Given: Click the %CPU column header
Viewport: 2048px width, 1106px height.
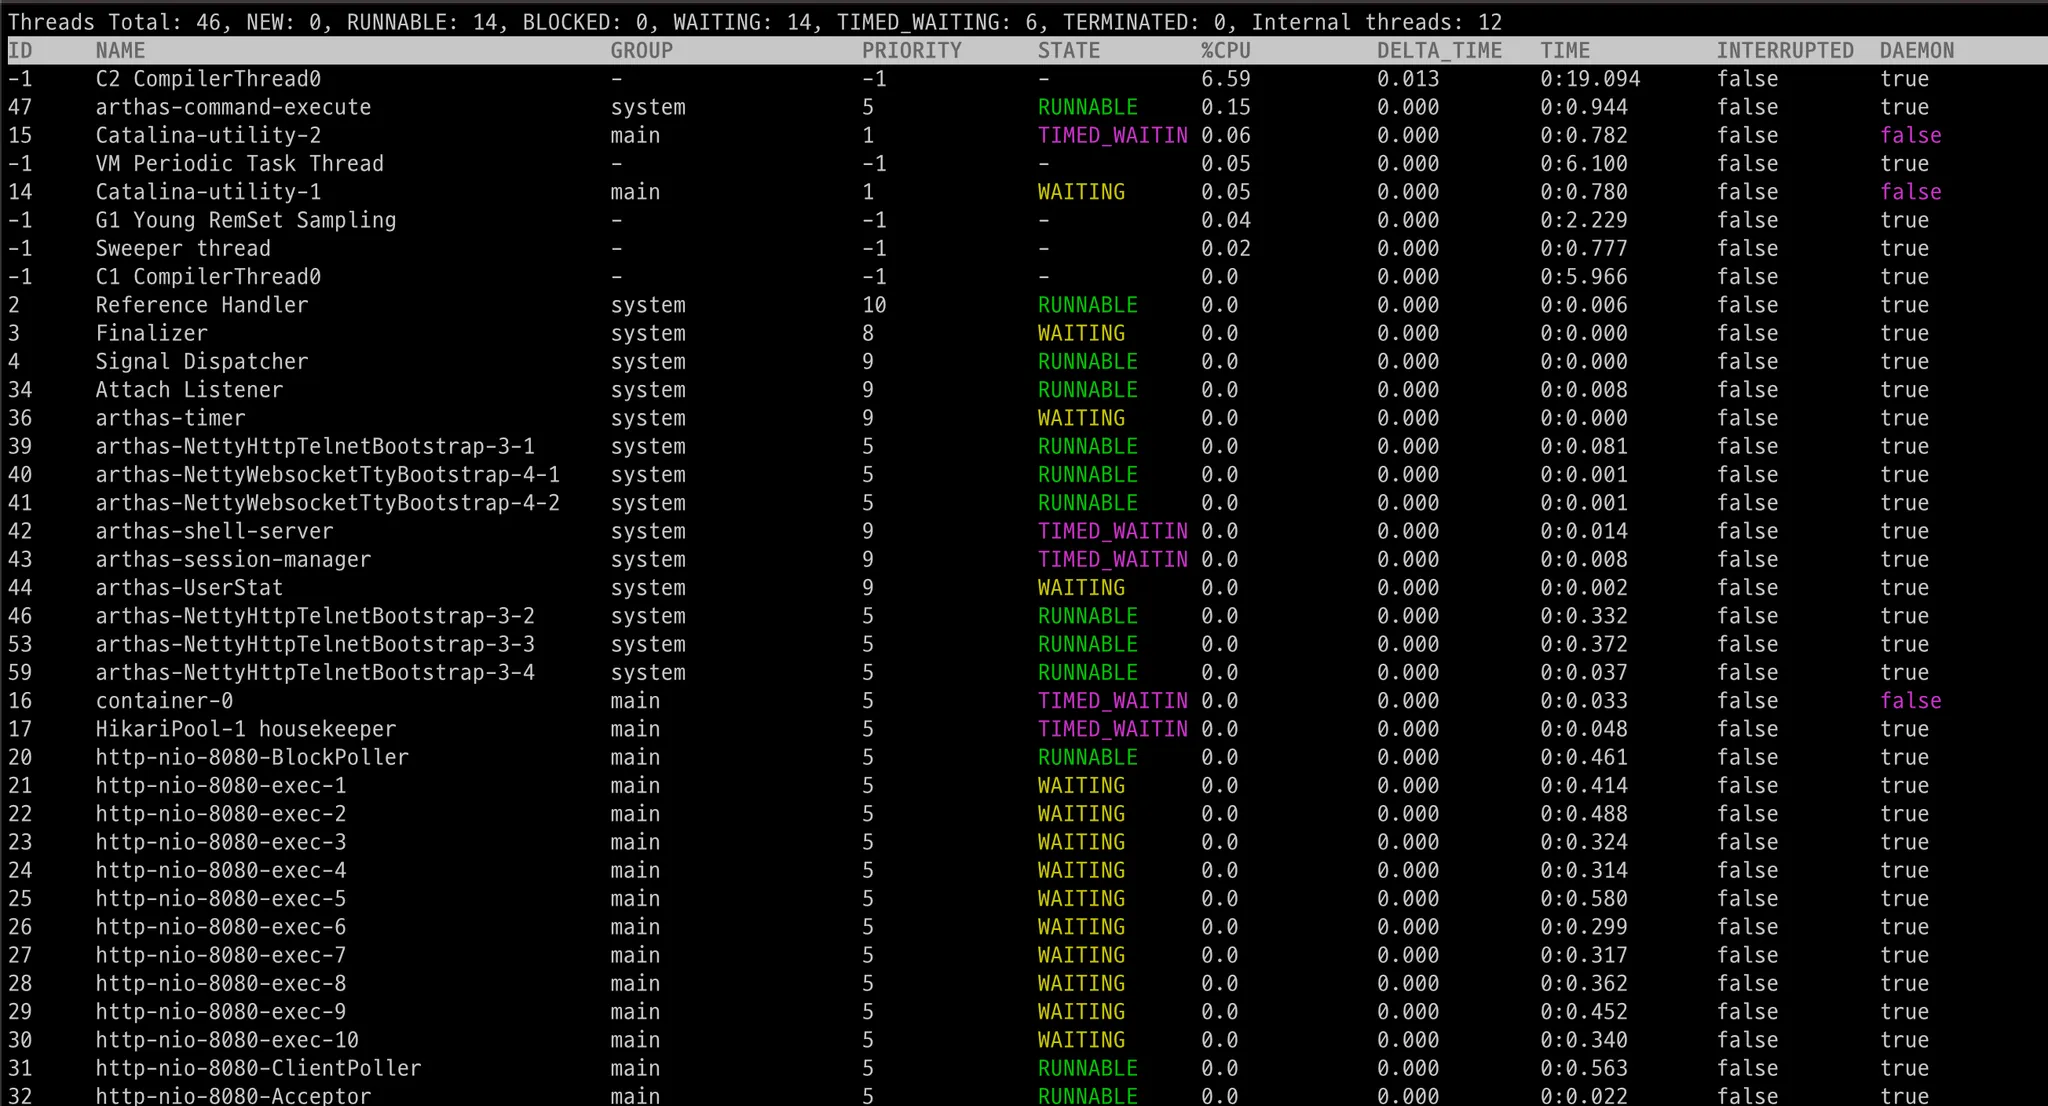Looking at the screenshot, I should (x=1225, y=51).
